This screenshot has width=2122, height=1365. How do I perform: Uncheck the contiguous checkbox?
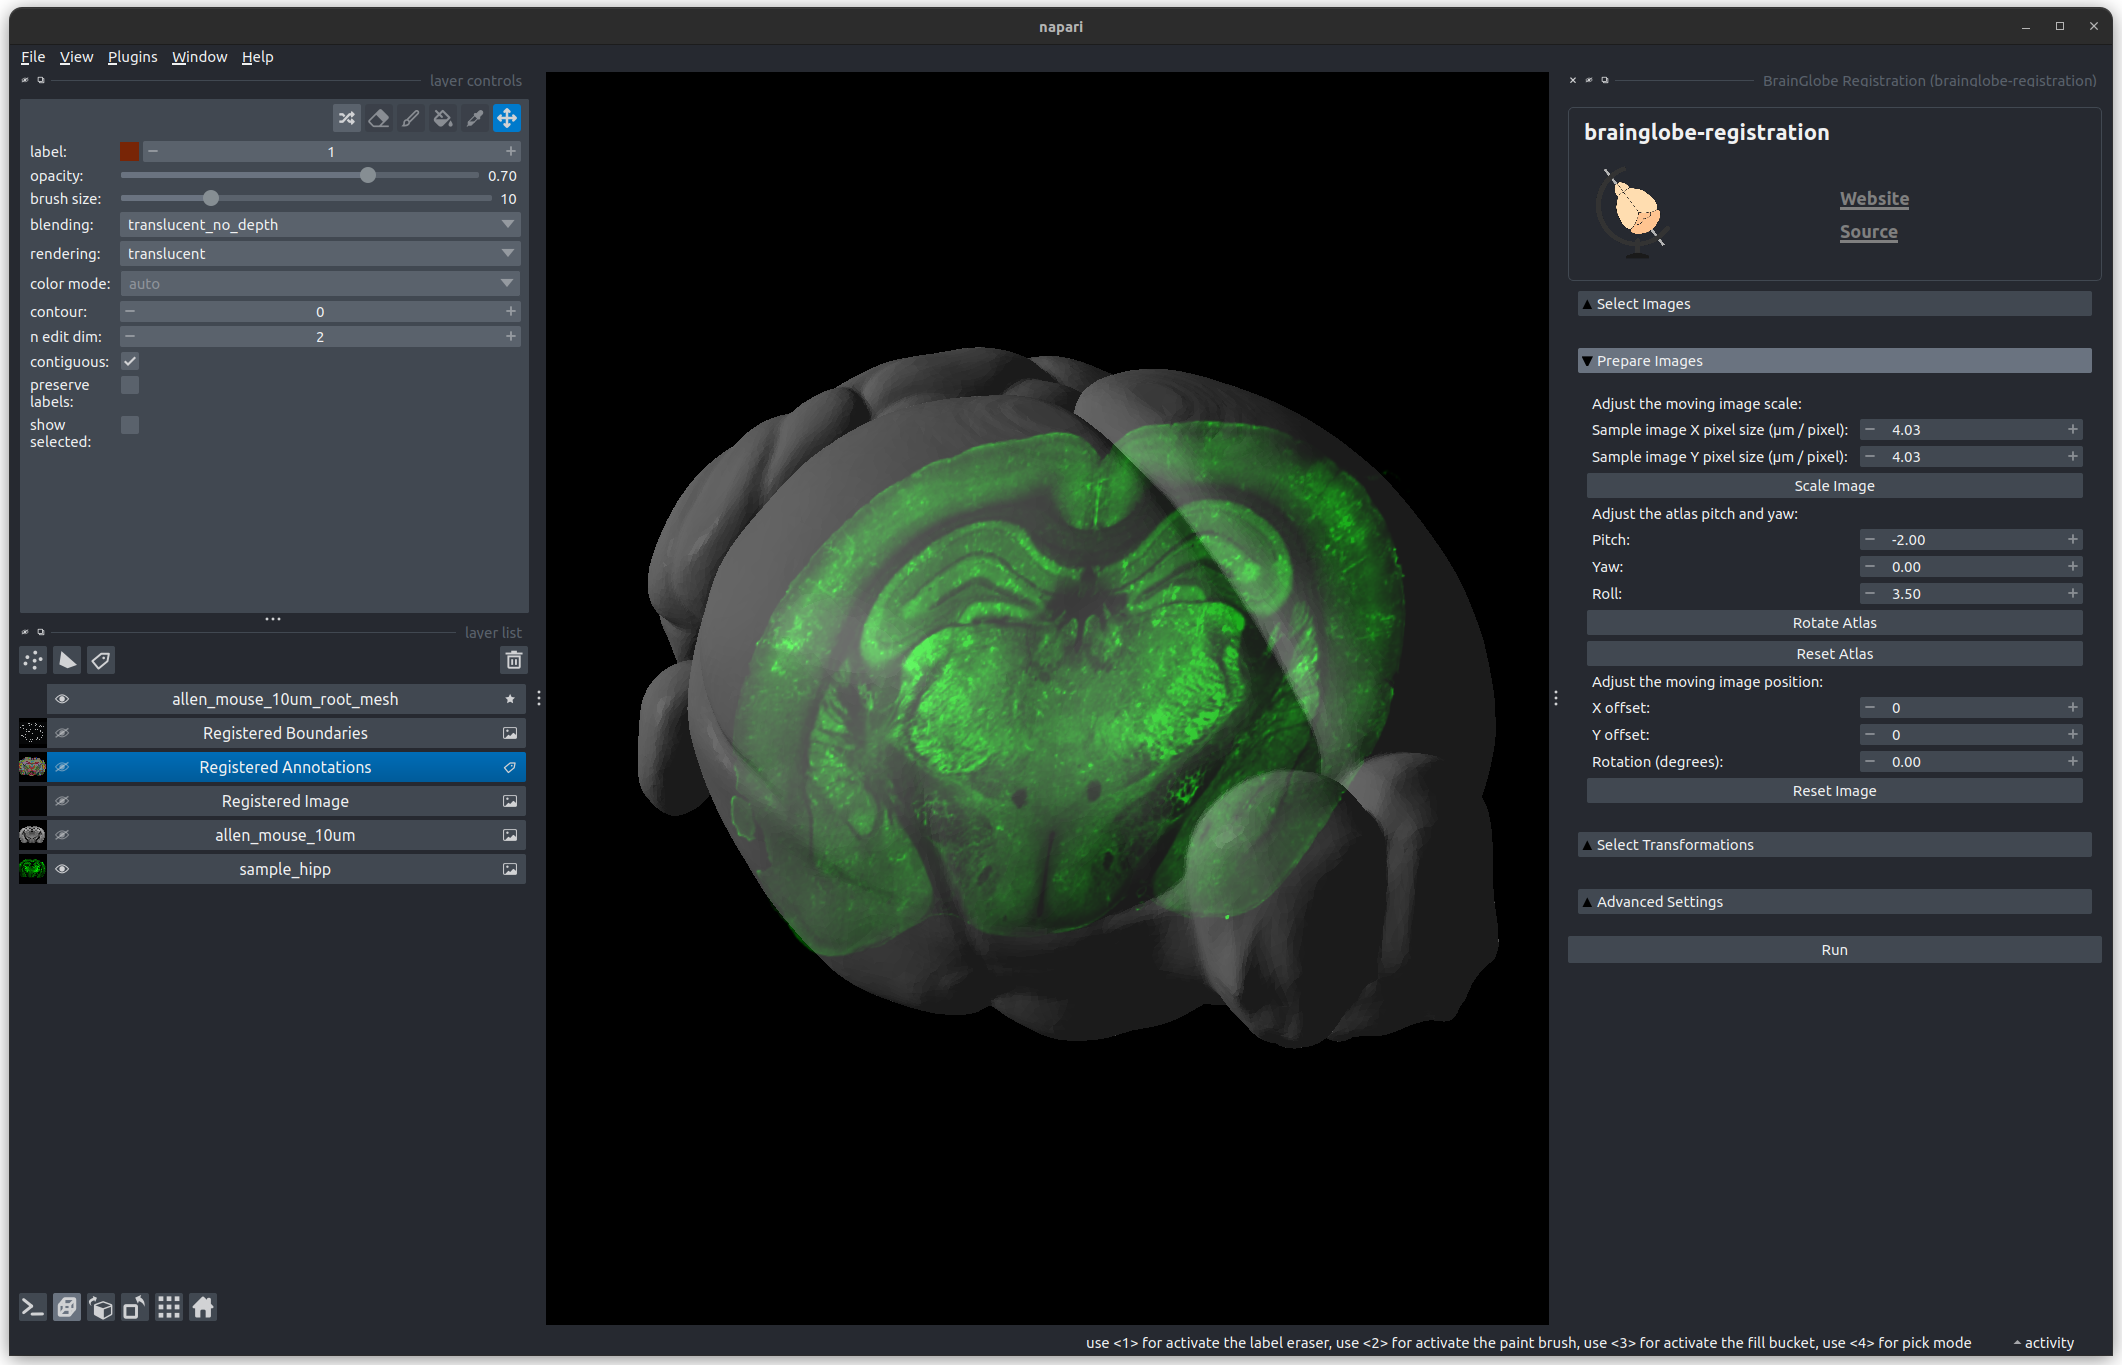click(x=130, y=361)
